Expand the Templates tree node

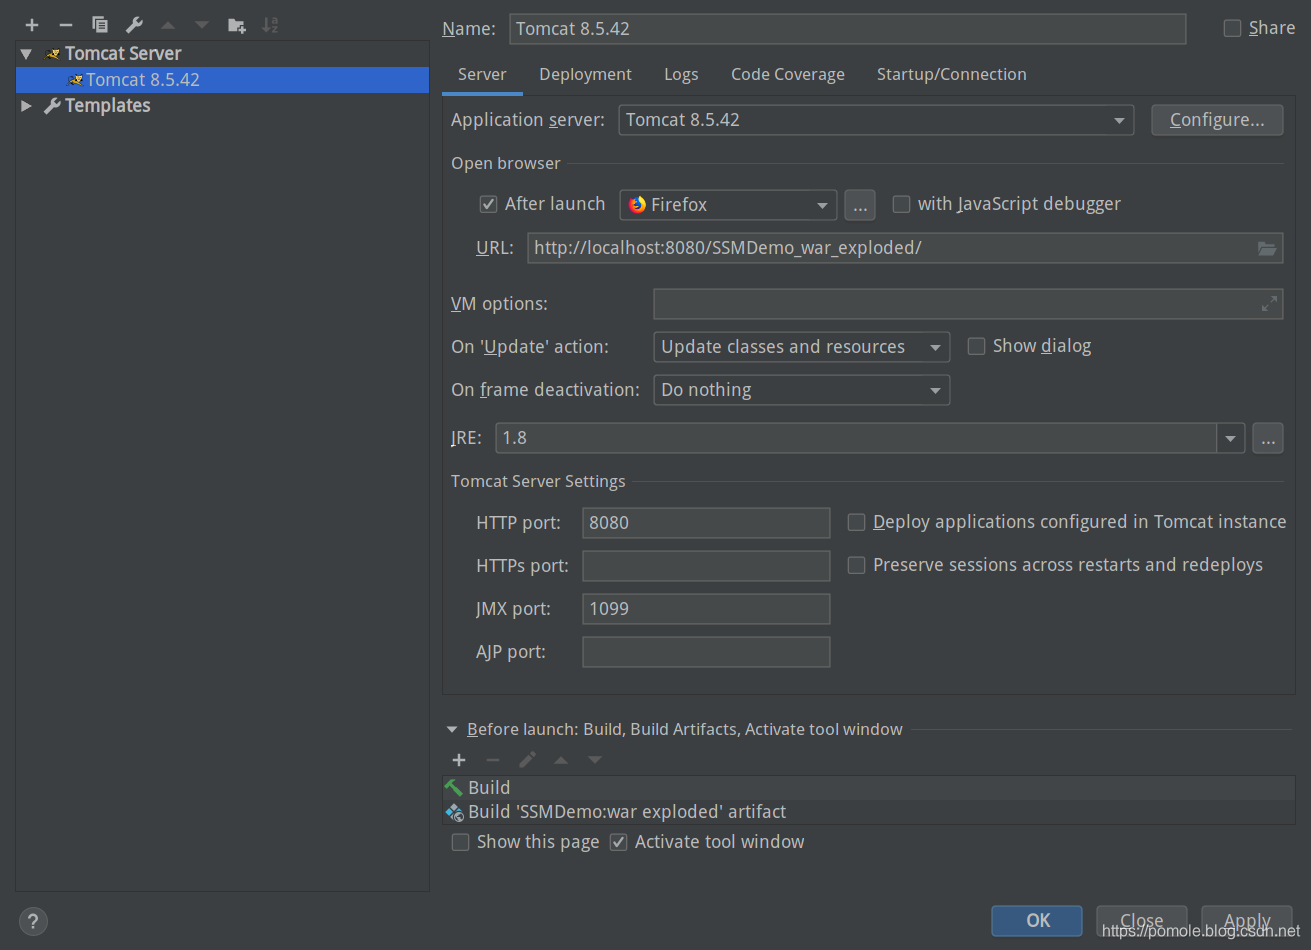tap(26, 106)
